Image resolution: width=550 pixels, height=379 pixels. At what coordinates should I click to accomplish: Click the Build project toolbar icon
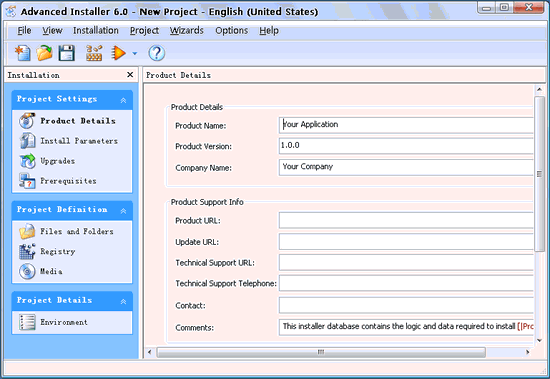[x=94, y=53]
